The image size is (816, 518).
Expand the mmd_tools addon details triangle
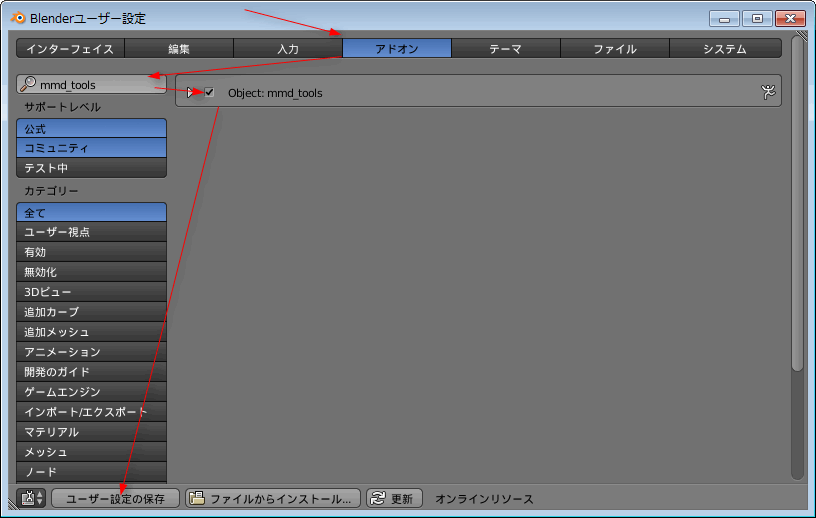click(x=190, y=93)
